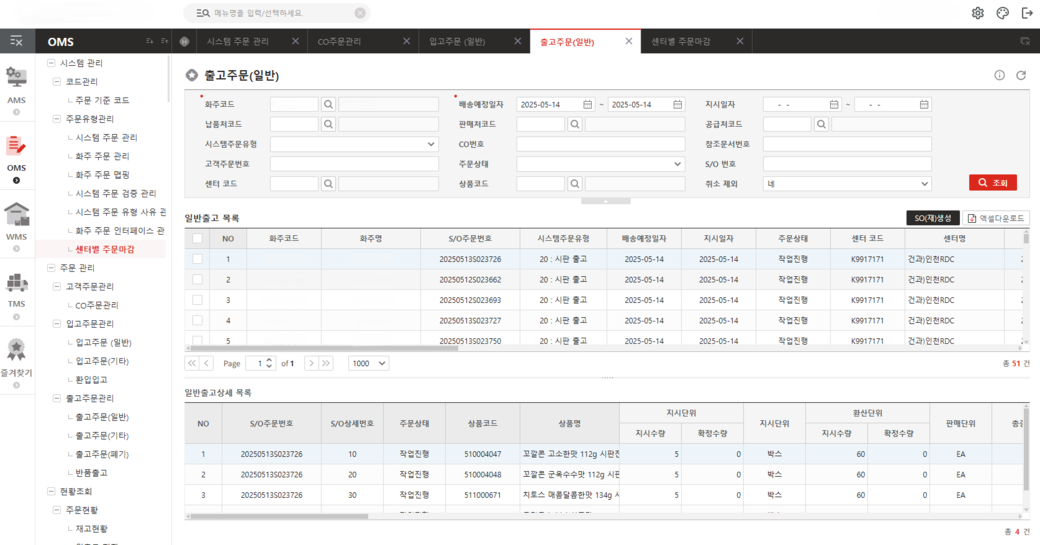The image size is (1040, 545).
Task: Open 시스템주문유형 dropdown
Action: click(x=354, y=144)
